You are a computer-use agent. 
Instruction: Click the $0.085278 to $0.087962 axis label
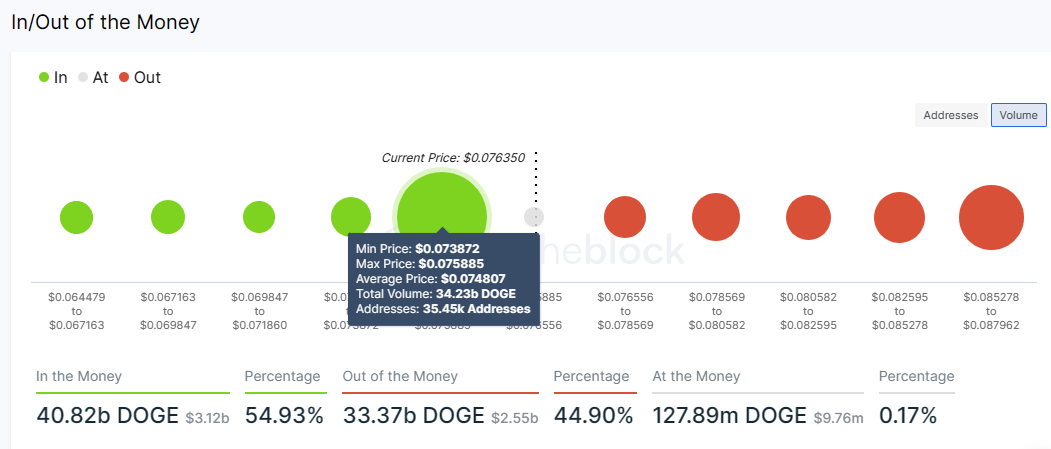(x=991, y=311)
